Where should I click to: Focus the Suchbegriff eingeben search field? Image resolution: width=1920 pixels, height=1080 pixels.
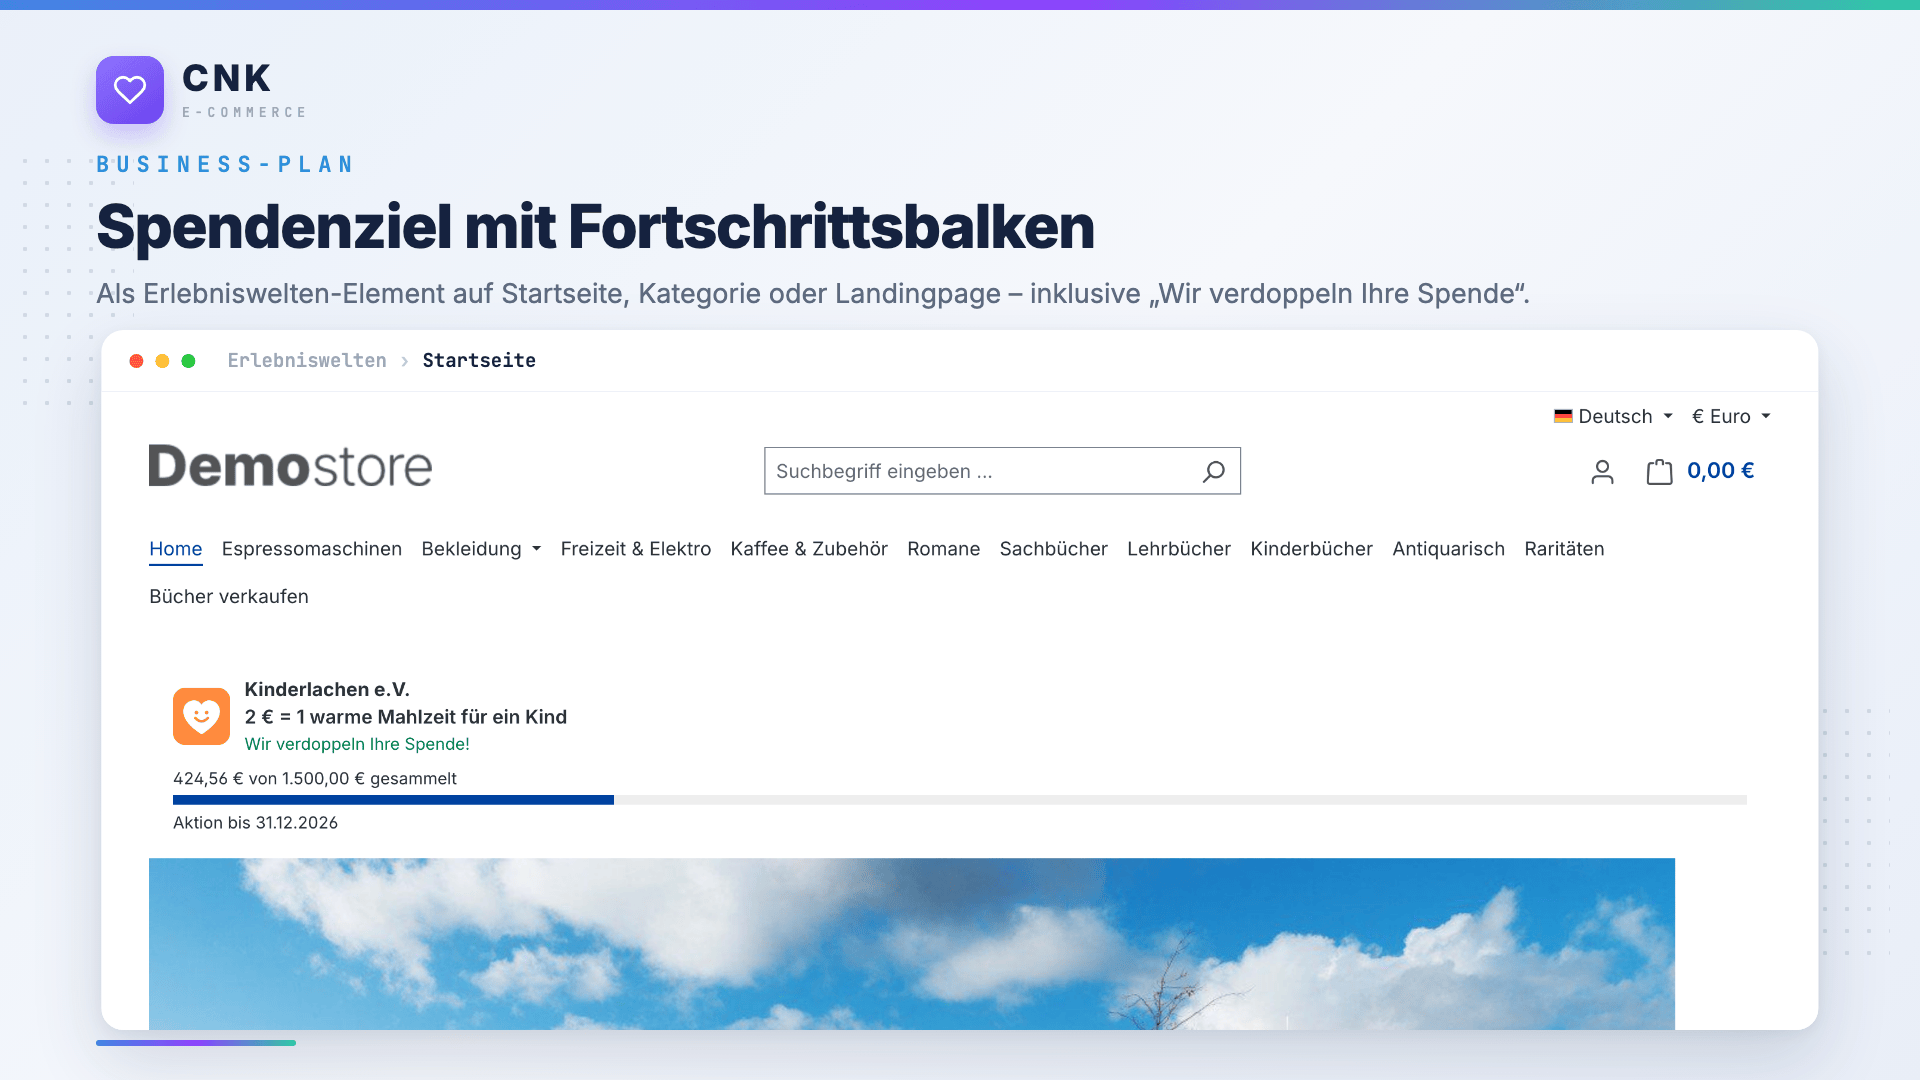point(1002,471)
